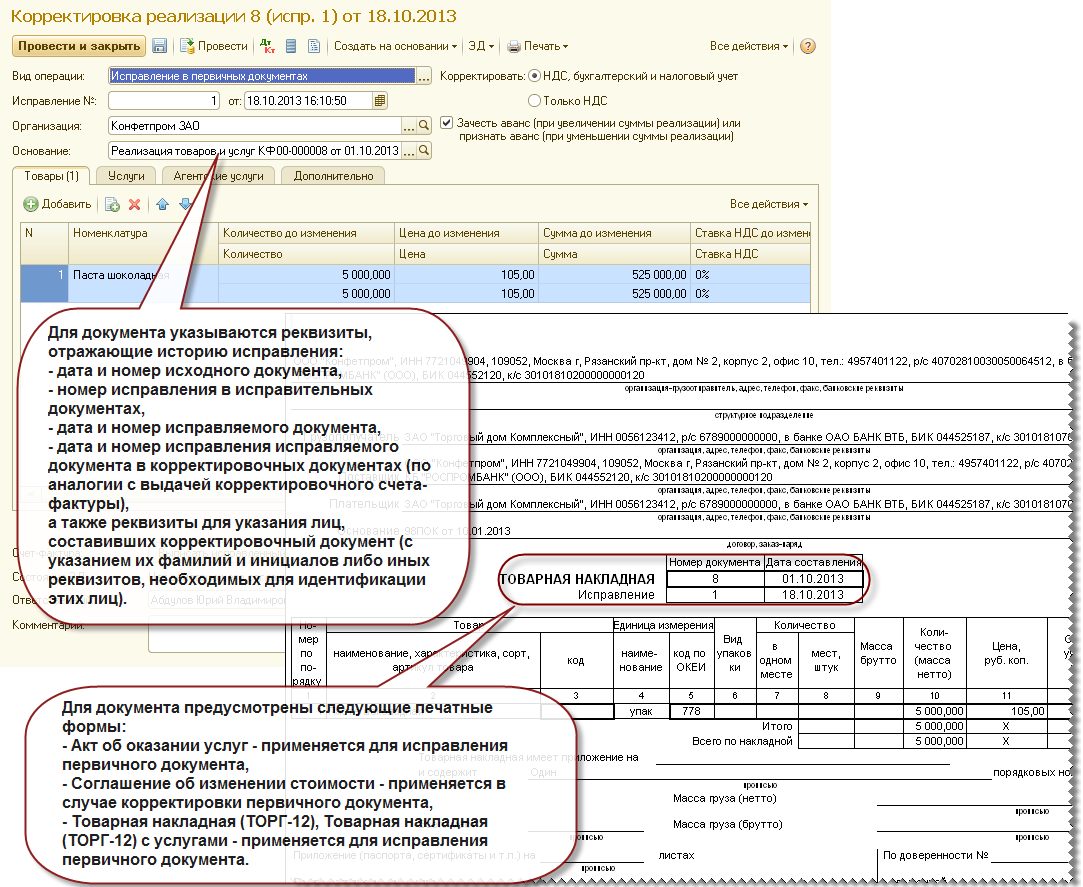Open Все действия menu above the goods table
1083x887 pixels.
tap(769, 204)
